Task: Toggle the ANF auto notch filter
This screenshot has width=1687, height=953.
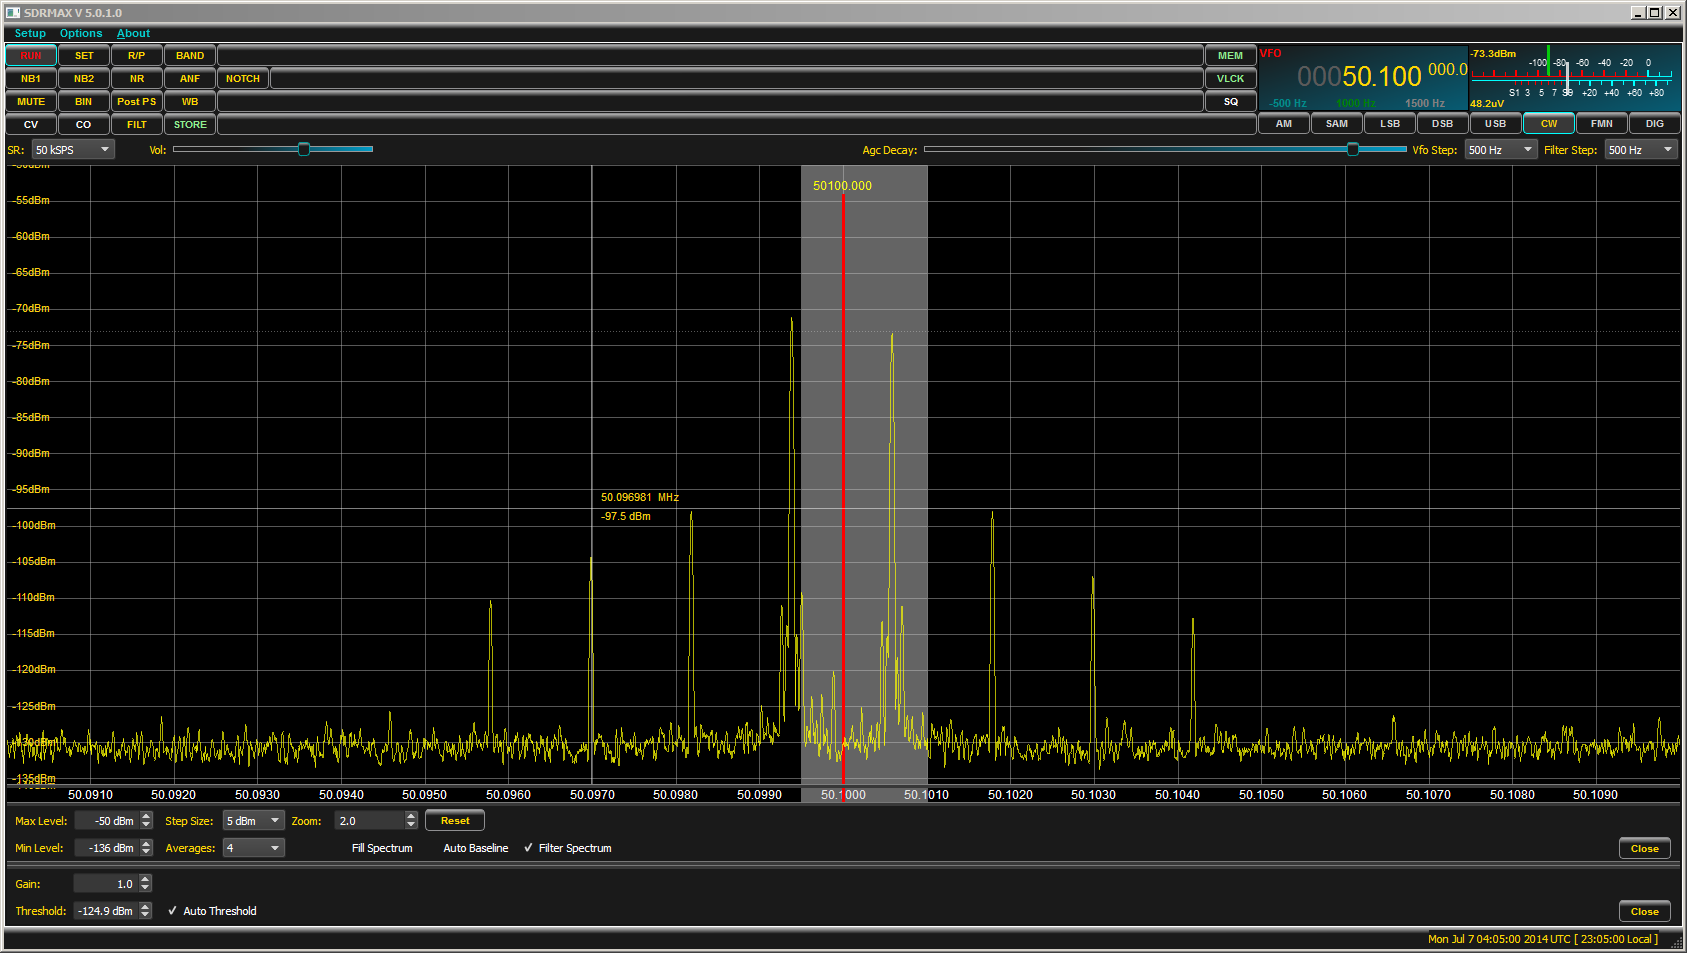Action: (190, 79)
